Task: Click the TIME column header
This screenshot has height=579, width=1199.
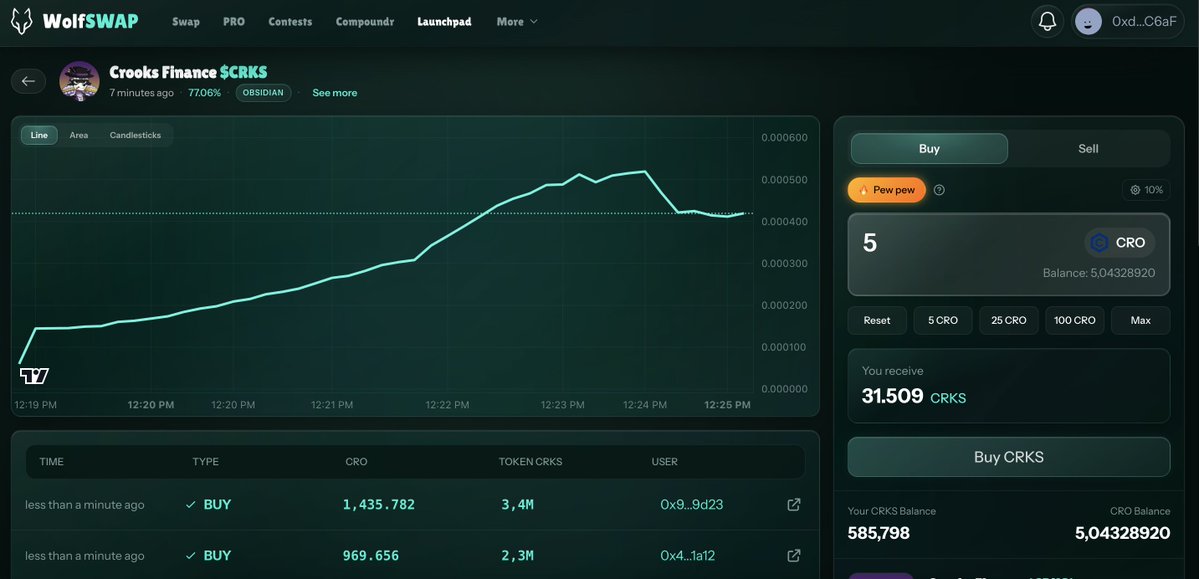Action: 51,462
